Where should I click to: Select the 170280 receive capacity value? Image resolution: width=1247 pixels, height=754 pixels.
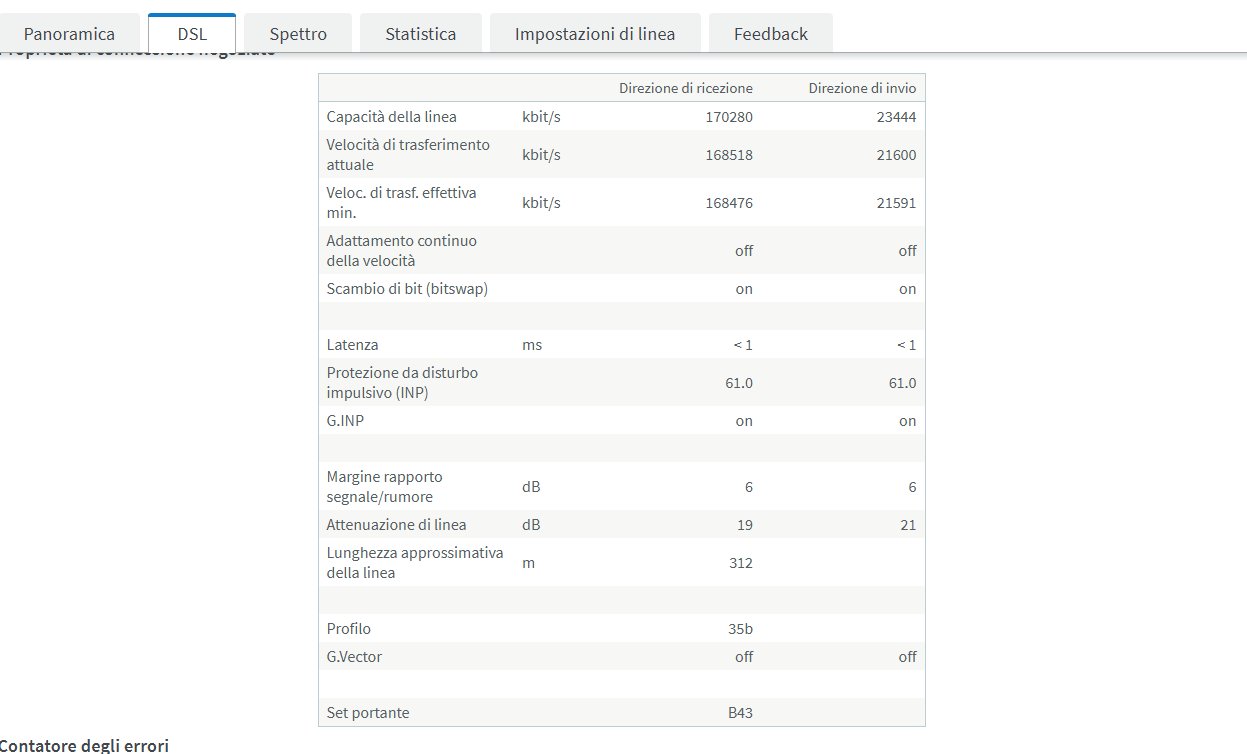pos(728,117)
